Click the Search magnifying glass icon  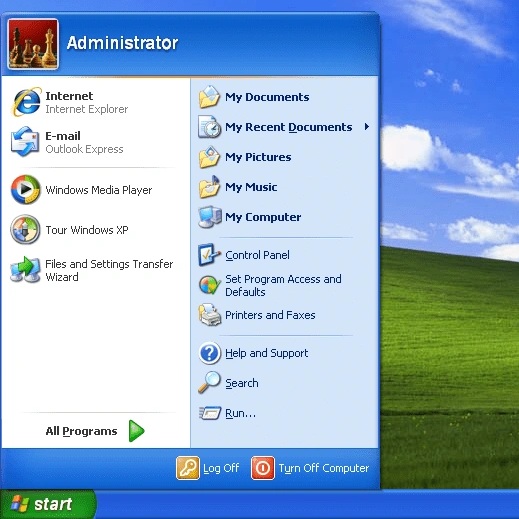point(209,382)
